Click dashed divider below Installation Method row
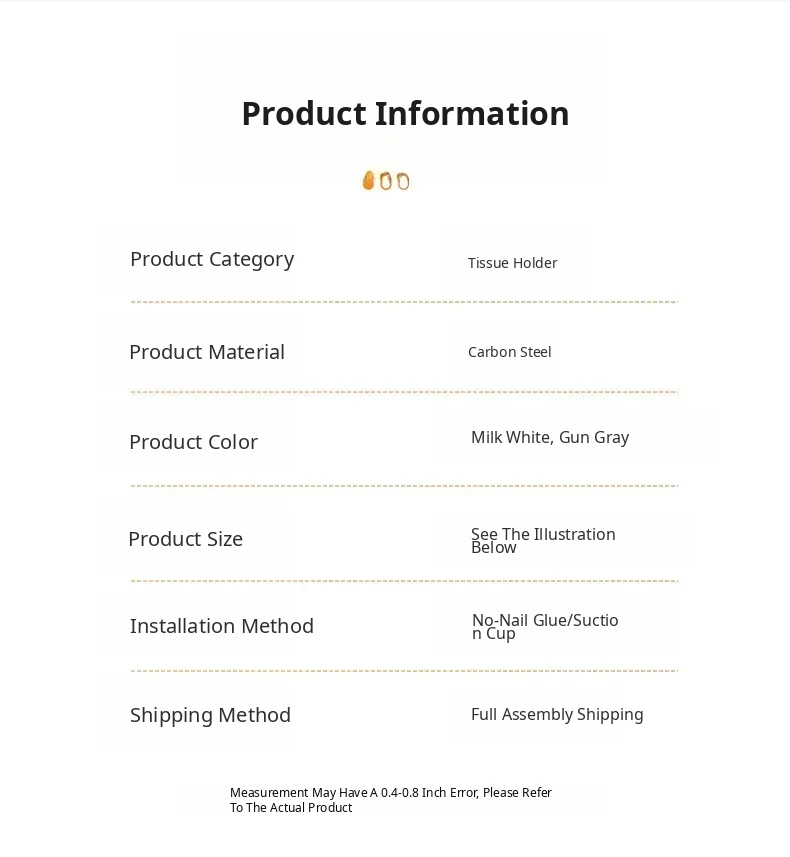This screenshot has height=857, width=790. [x=404, y=671]
